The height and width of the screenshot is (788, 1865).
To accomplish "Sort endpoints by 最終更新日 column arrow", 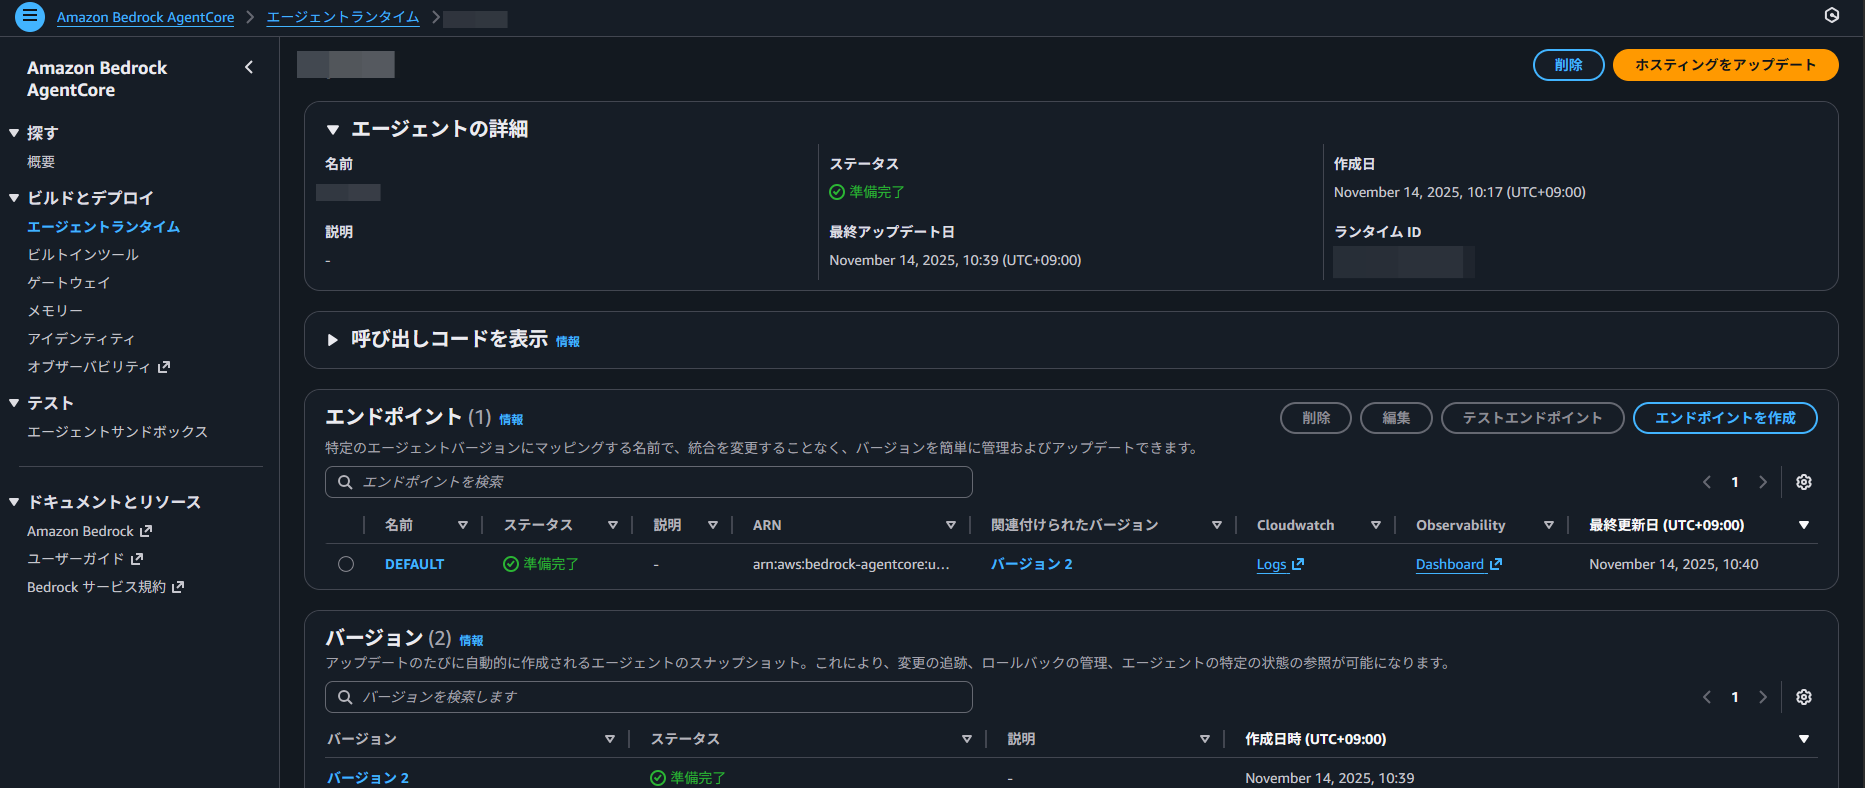I will [x=1804, y=525].
